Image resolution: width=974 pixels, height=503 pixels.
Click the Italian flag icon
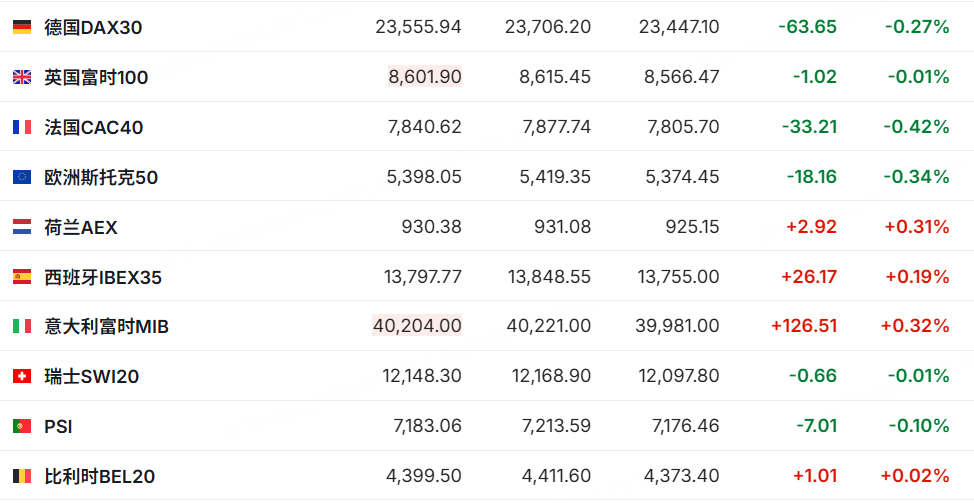(22, 326)
